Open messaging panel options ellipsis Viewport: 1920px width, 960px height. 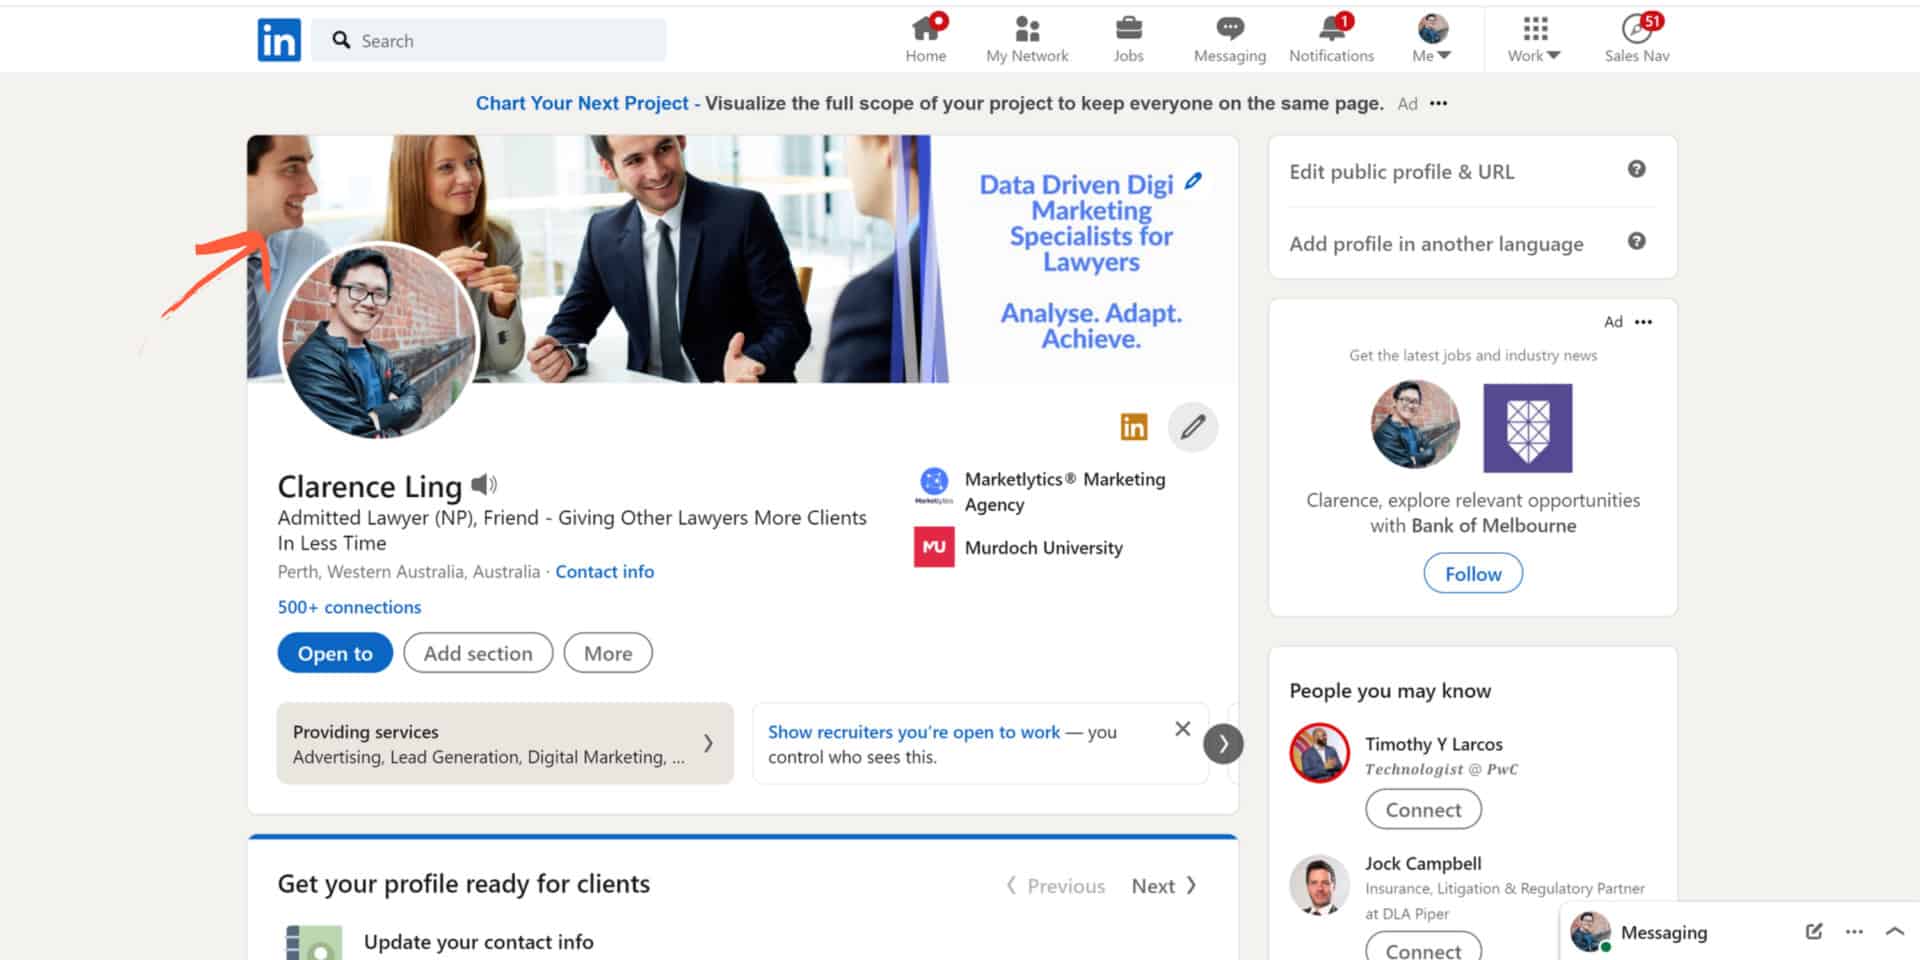coord(1854,931)
